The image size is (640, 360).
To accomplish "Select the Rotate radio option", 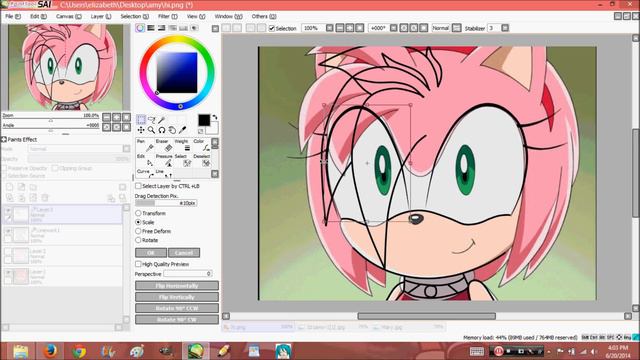I will [x=138, y=240].
